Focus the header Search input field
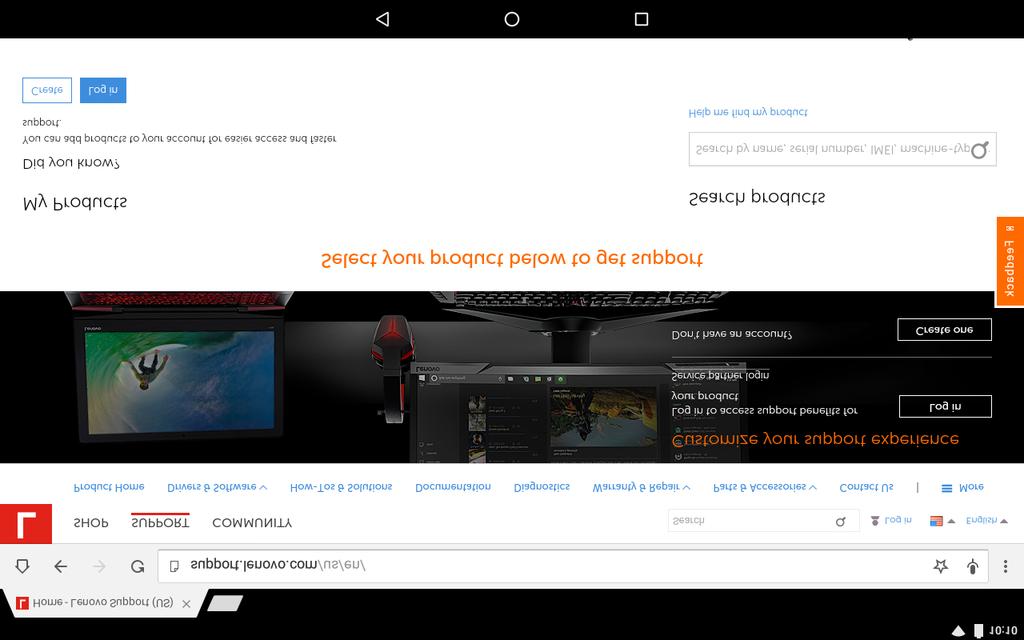The width and height of the screenshot is (1024, 640). (763, 521)
